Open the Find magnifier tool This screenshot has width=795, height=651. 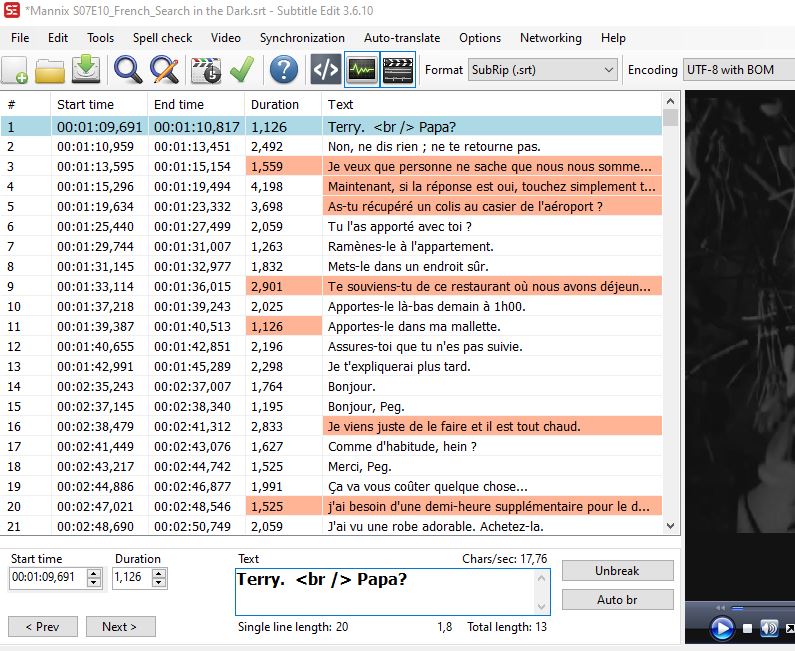pos(128,69)
